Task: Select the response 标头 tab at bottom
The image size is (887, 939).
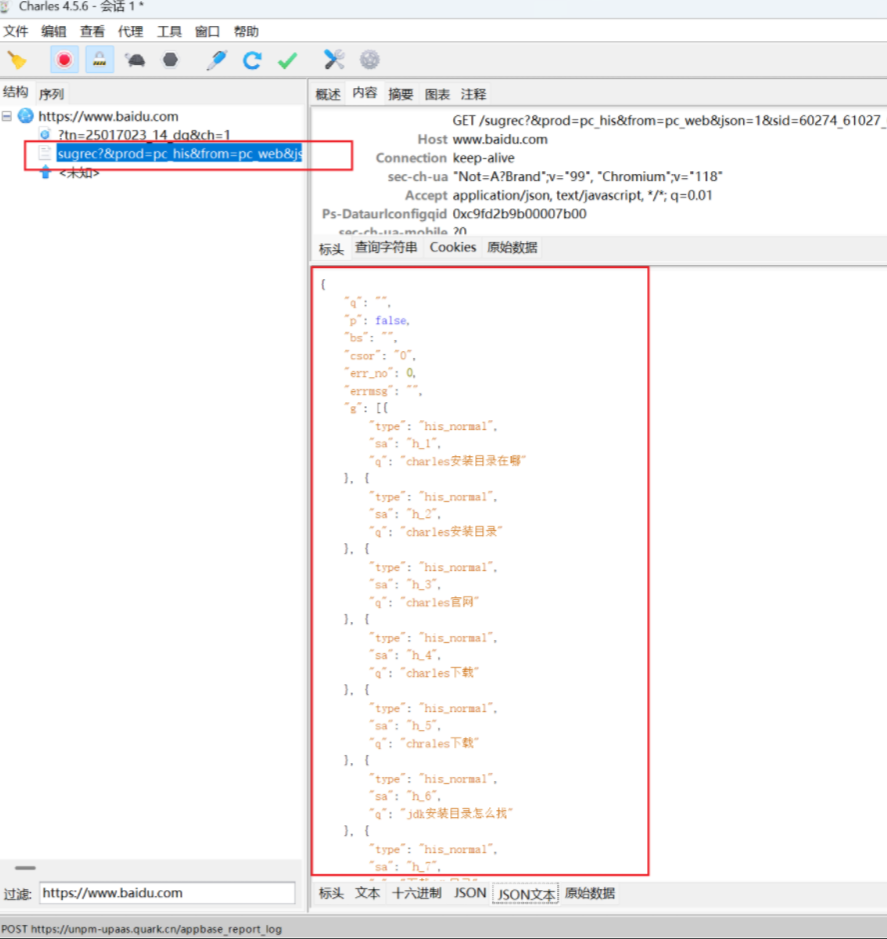Action: pos(331,893)
